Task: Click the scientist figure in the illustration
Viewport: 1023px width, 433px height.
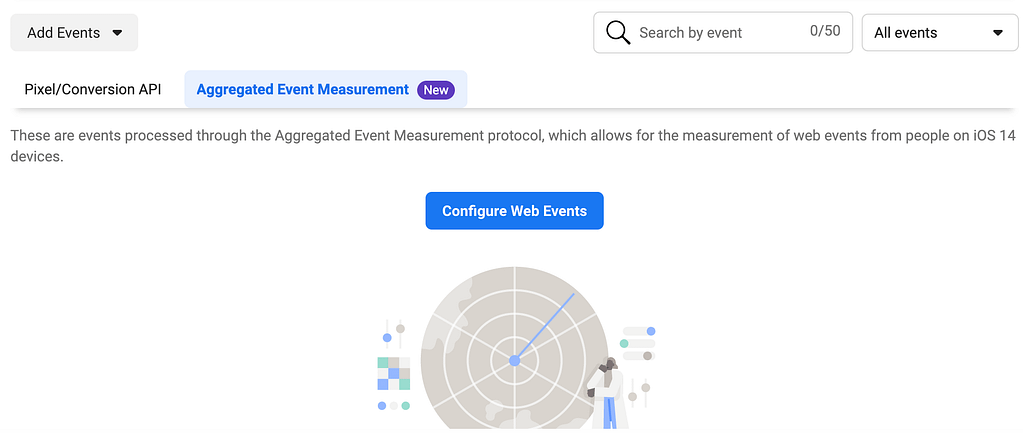Action: tap(607, 393)
